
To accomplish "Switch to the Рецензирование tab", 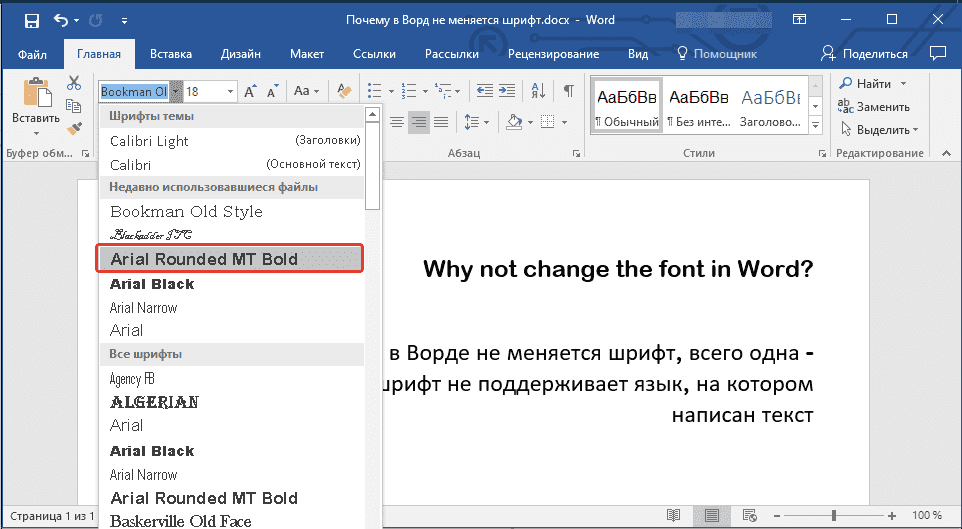I will coord(553,54).
